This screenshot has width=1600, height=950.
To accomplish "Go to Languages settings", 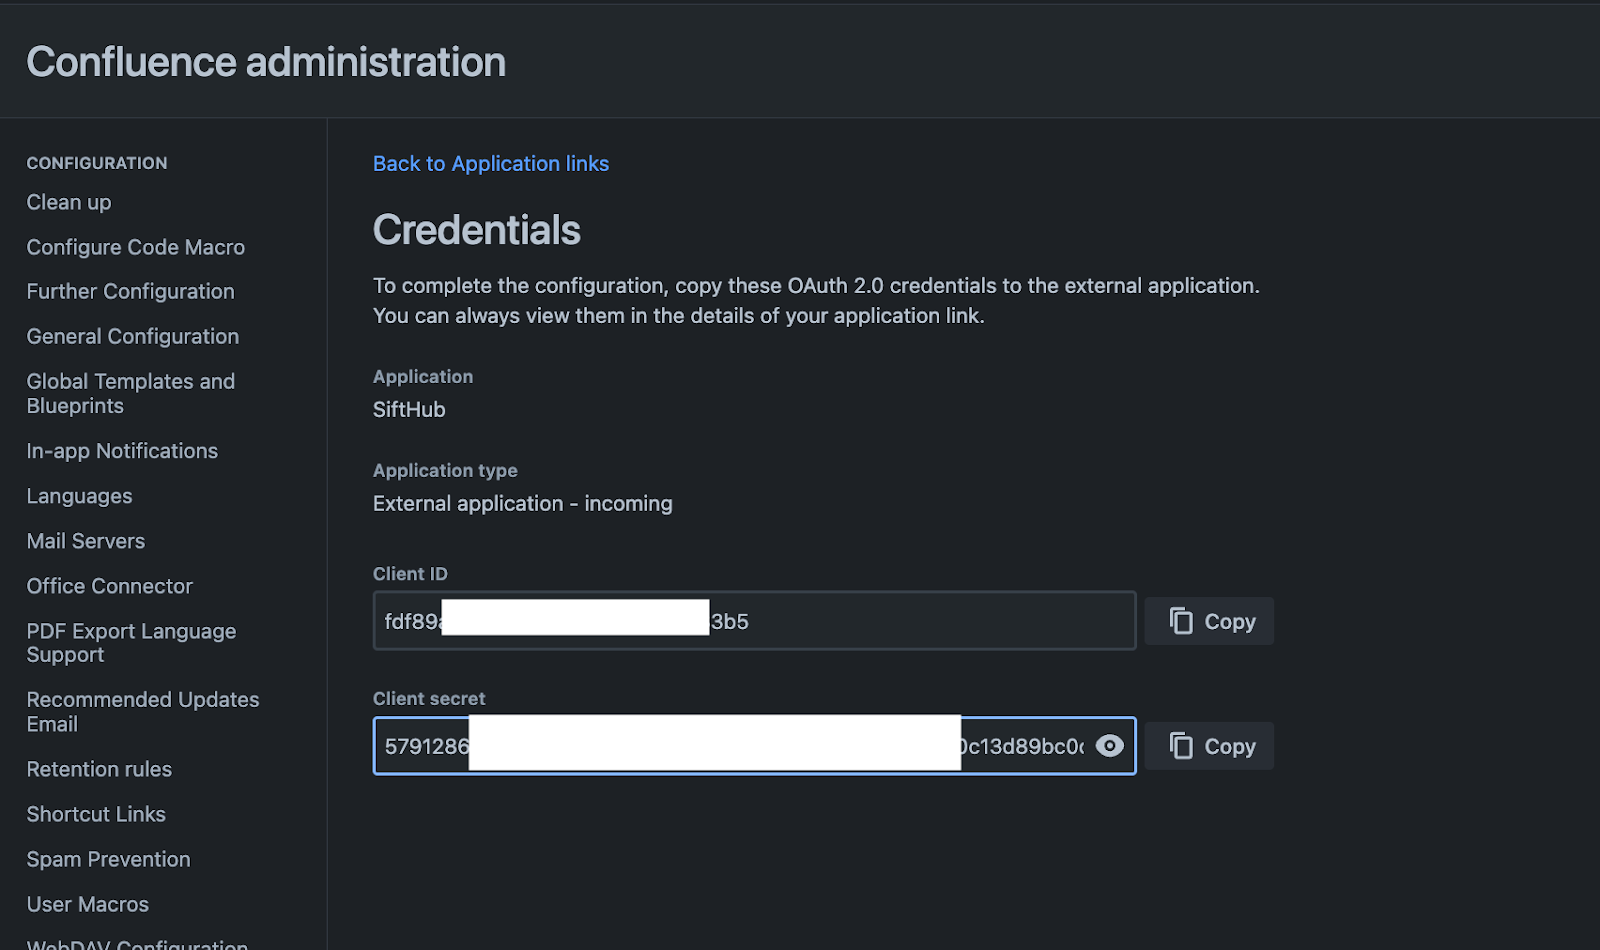I will tap(79, 496).
